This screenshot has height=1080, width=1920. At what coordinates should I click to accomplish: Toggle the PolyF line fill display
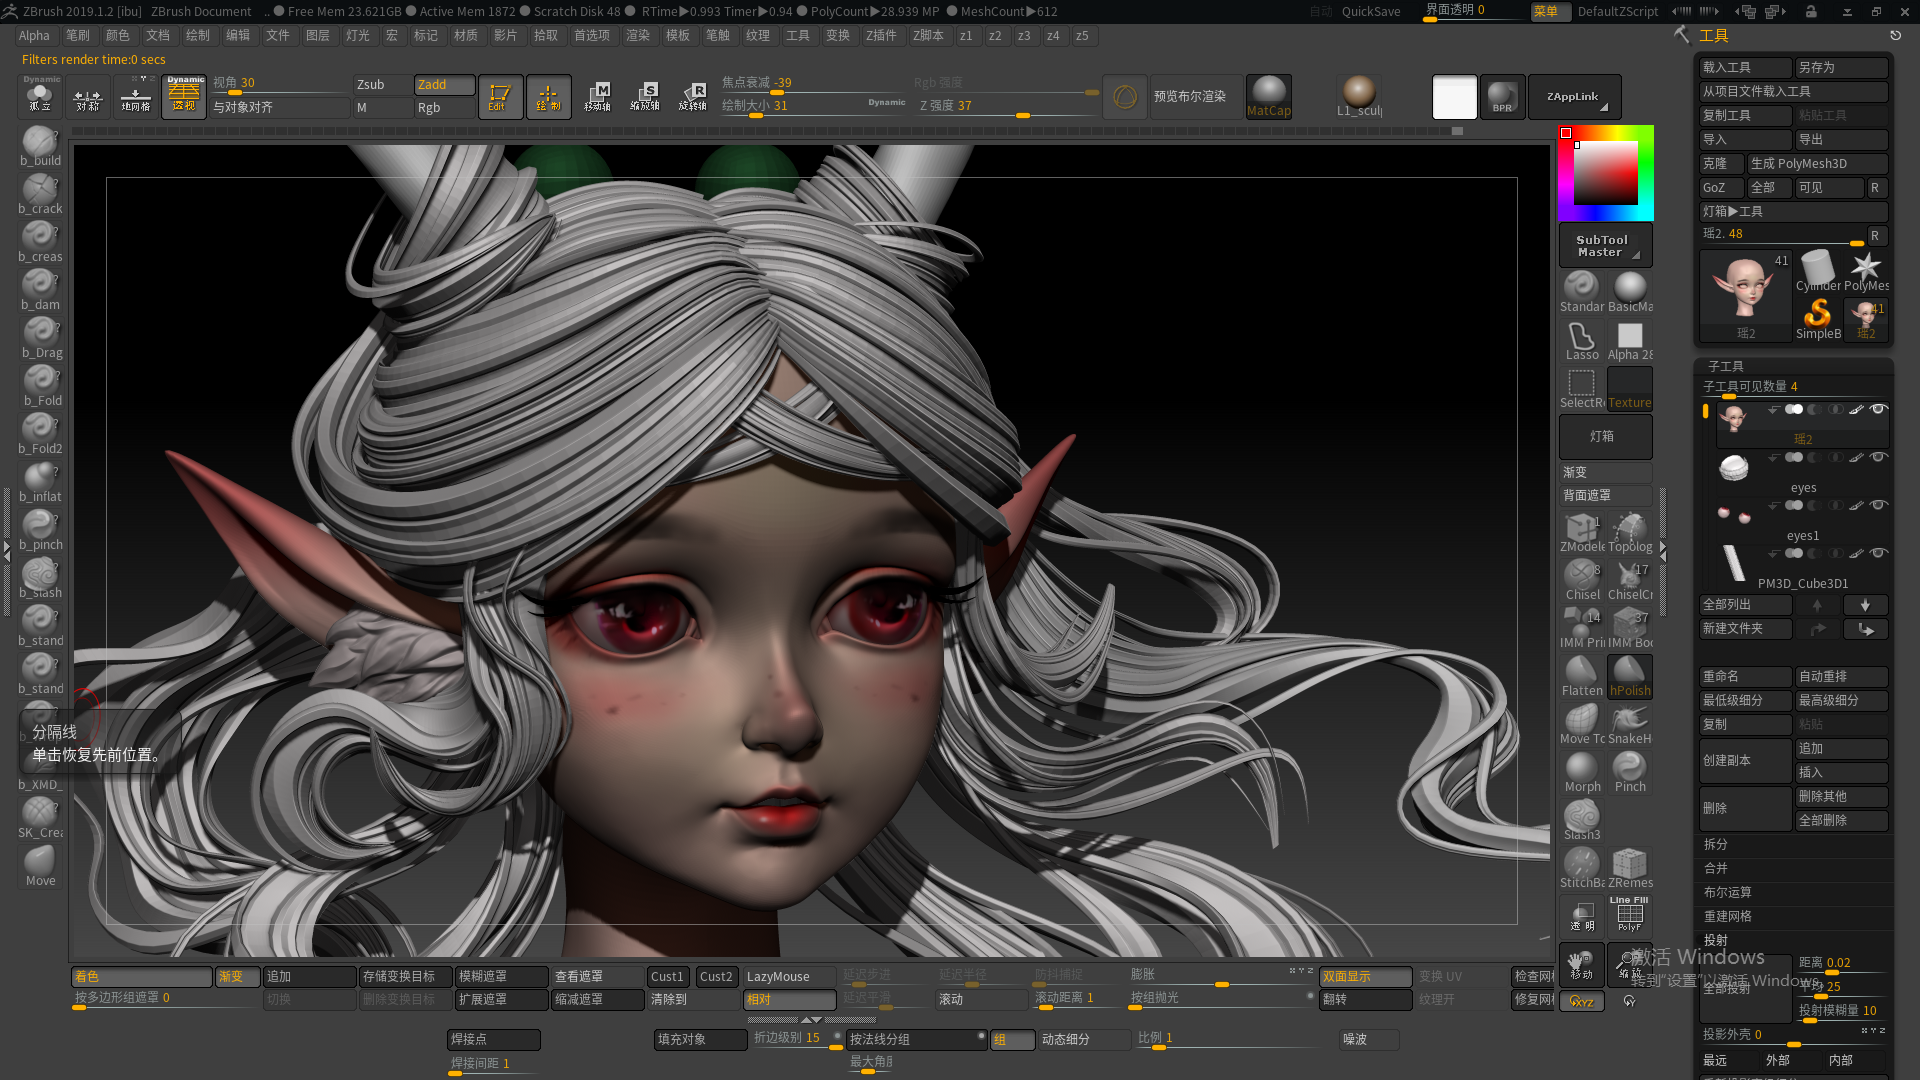click(x=1630, y=915)
